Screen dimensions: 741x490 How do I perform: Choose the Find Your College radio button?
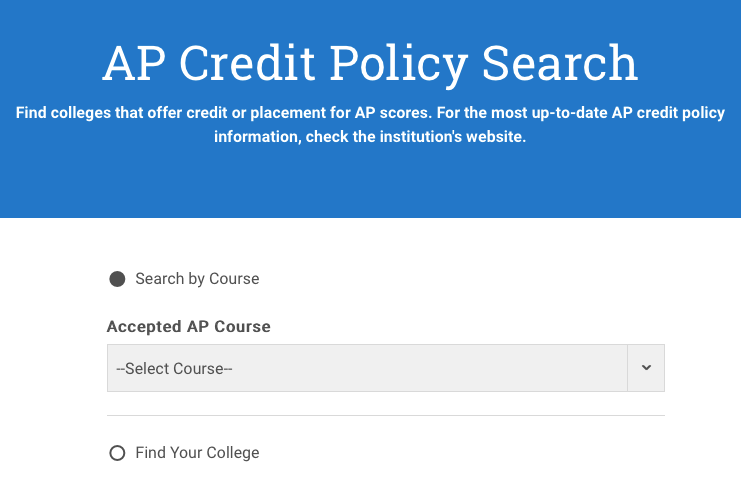pyautogui.click(x=117, y=453)
